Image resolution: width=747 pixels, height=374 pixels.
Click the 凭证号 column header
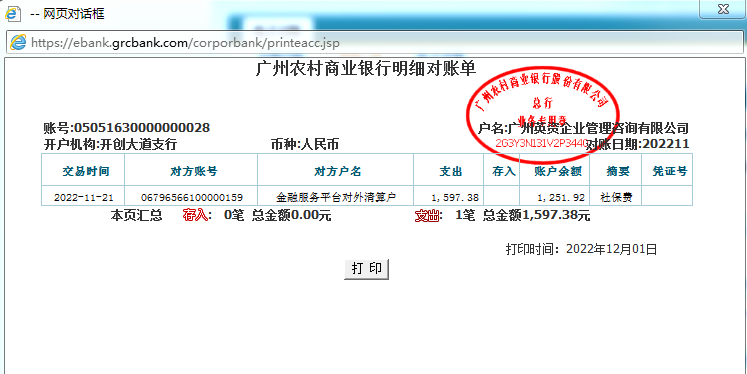click(x=667, y=170)
